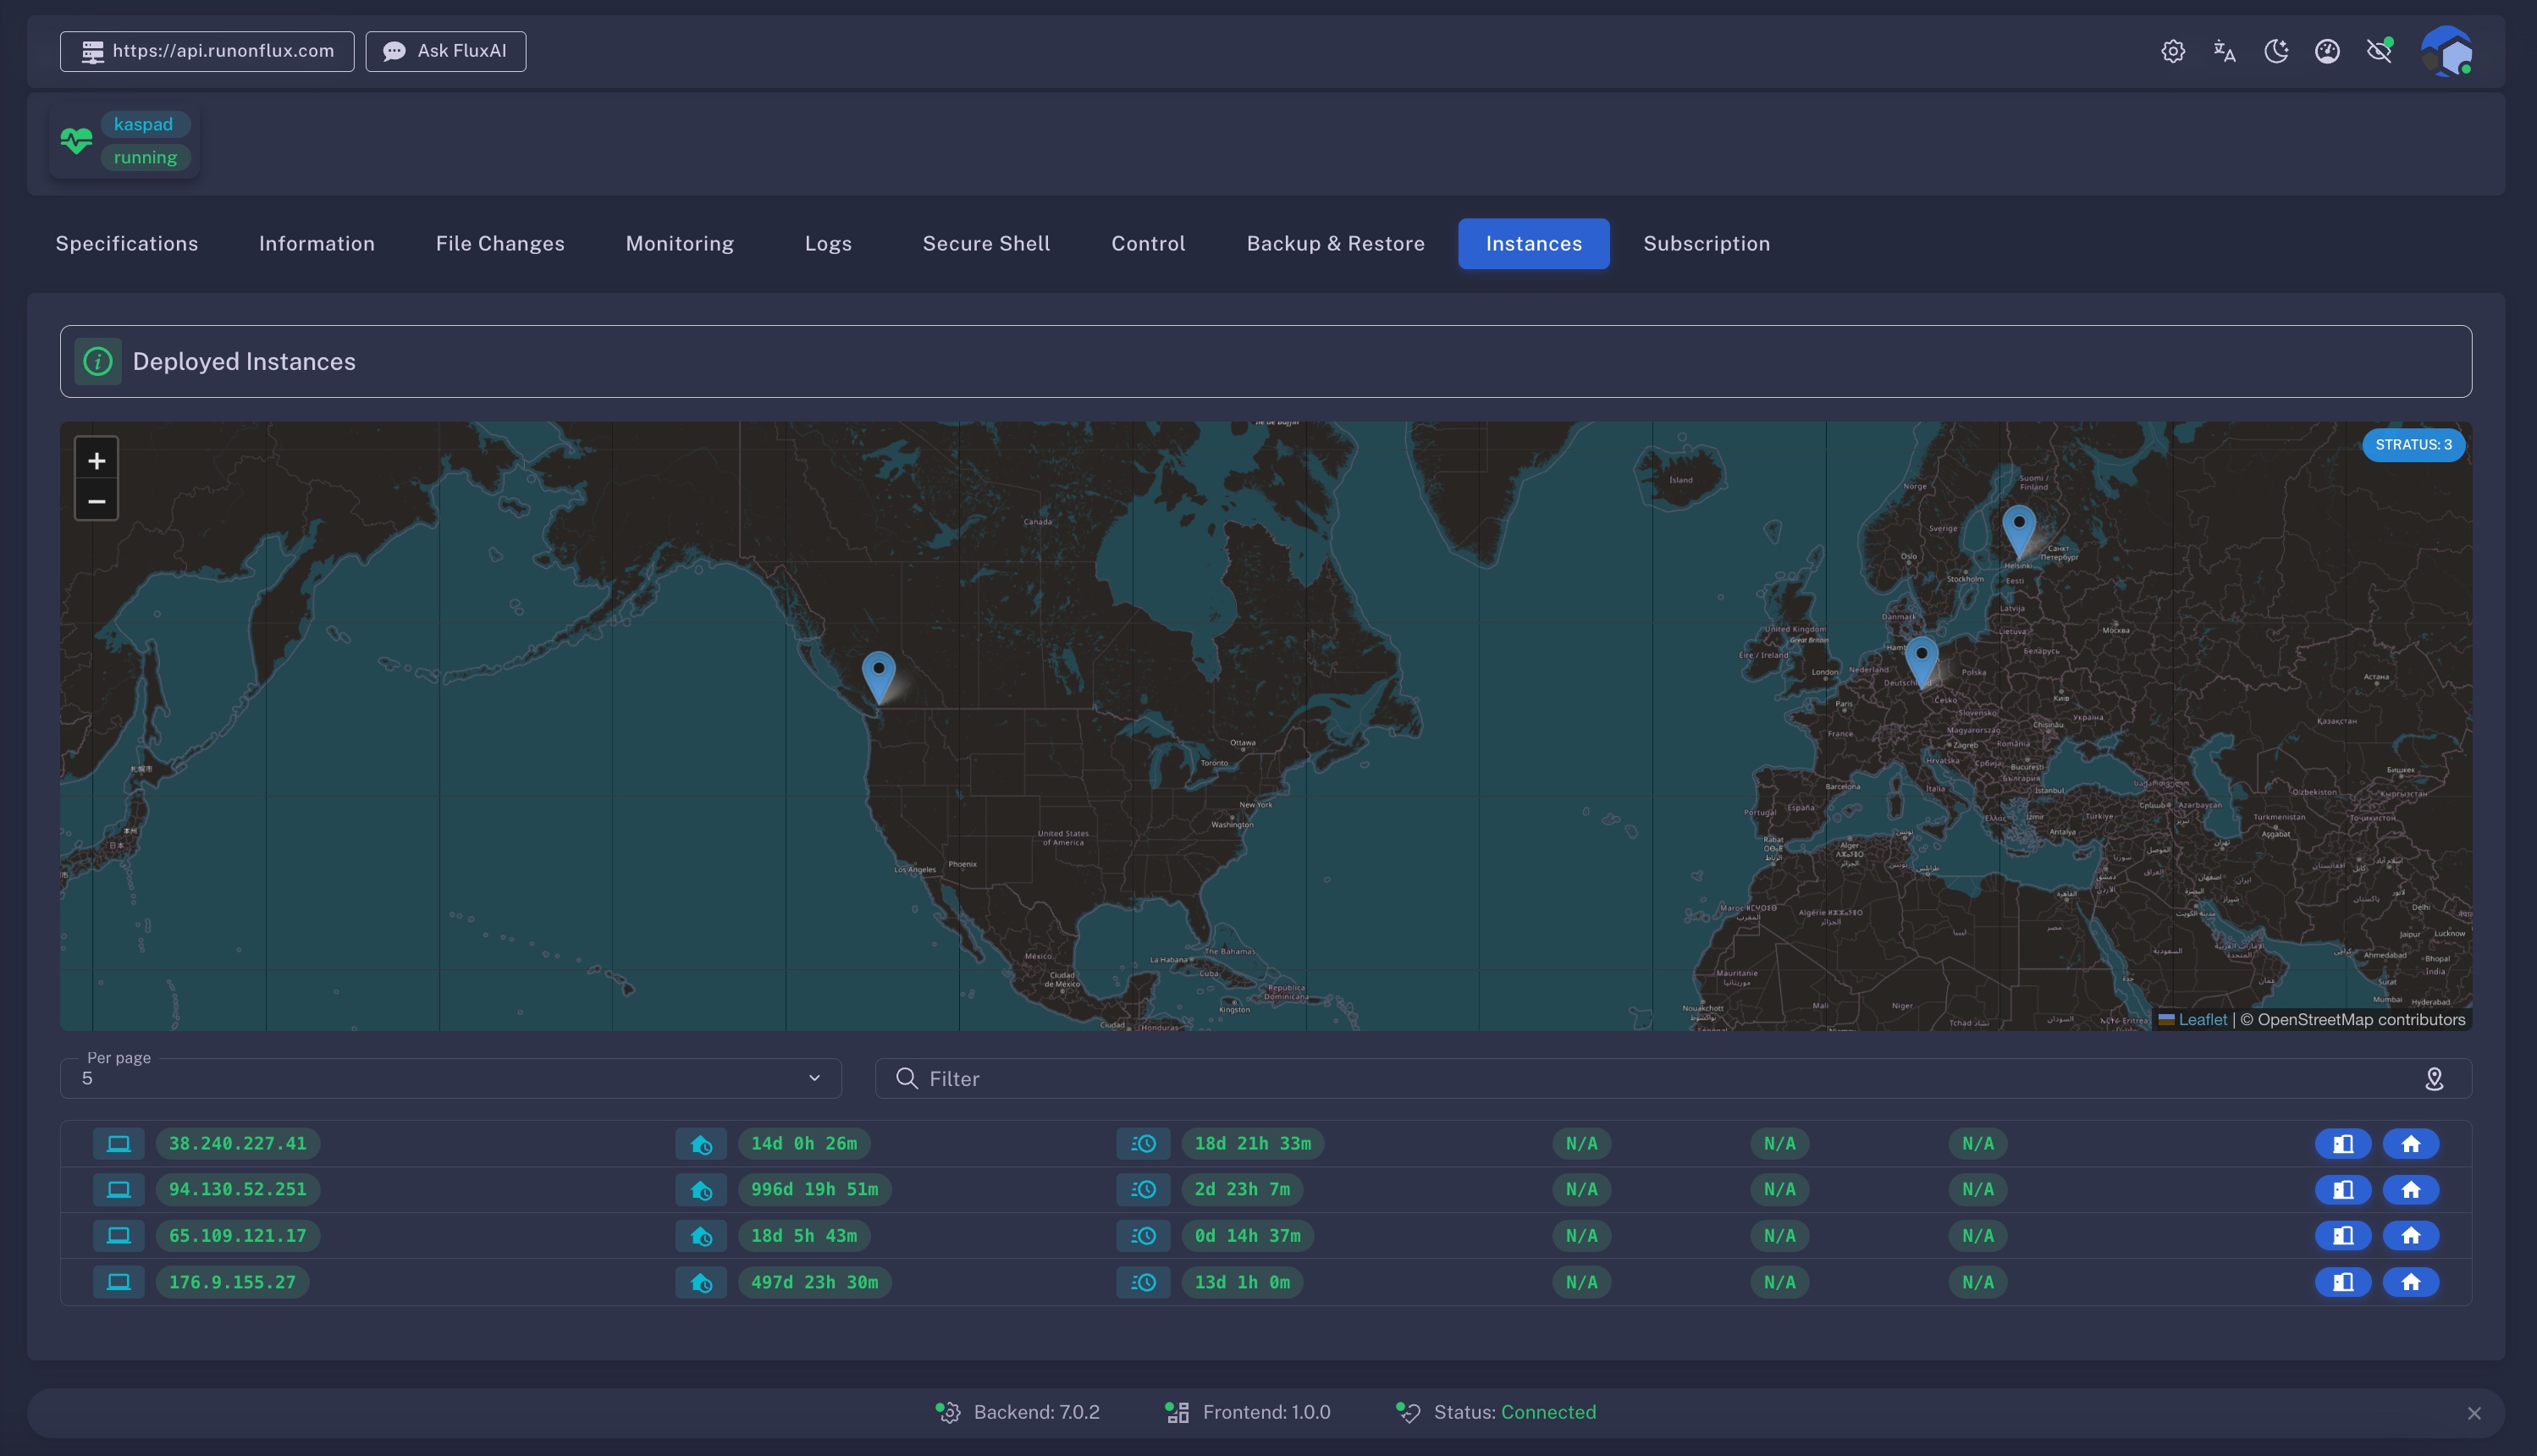Viewport: 2537px width, 1456px height.
Task: Click the kaspad heartbeat status icon
Action: [76, 141]
